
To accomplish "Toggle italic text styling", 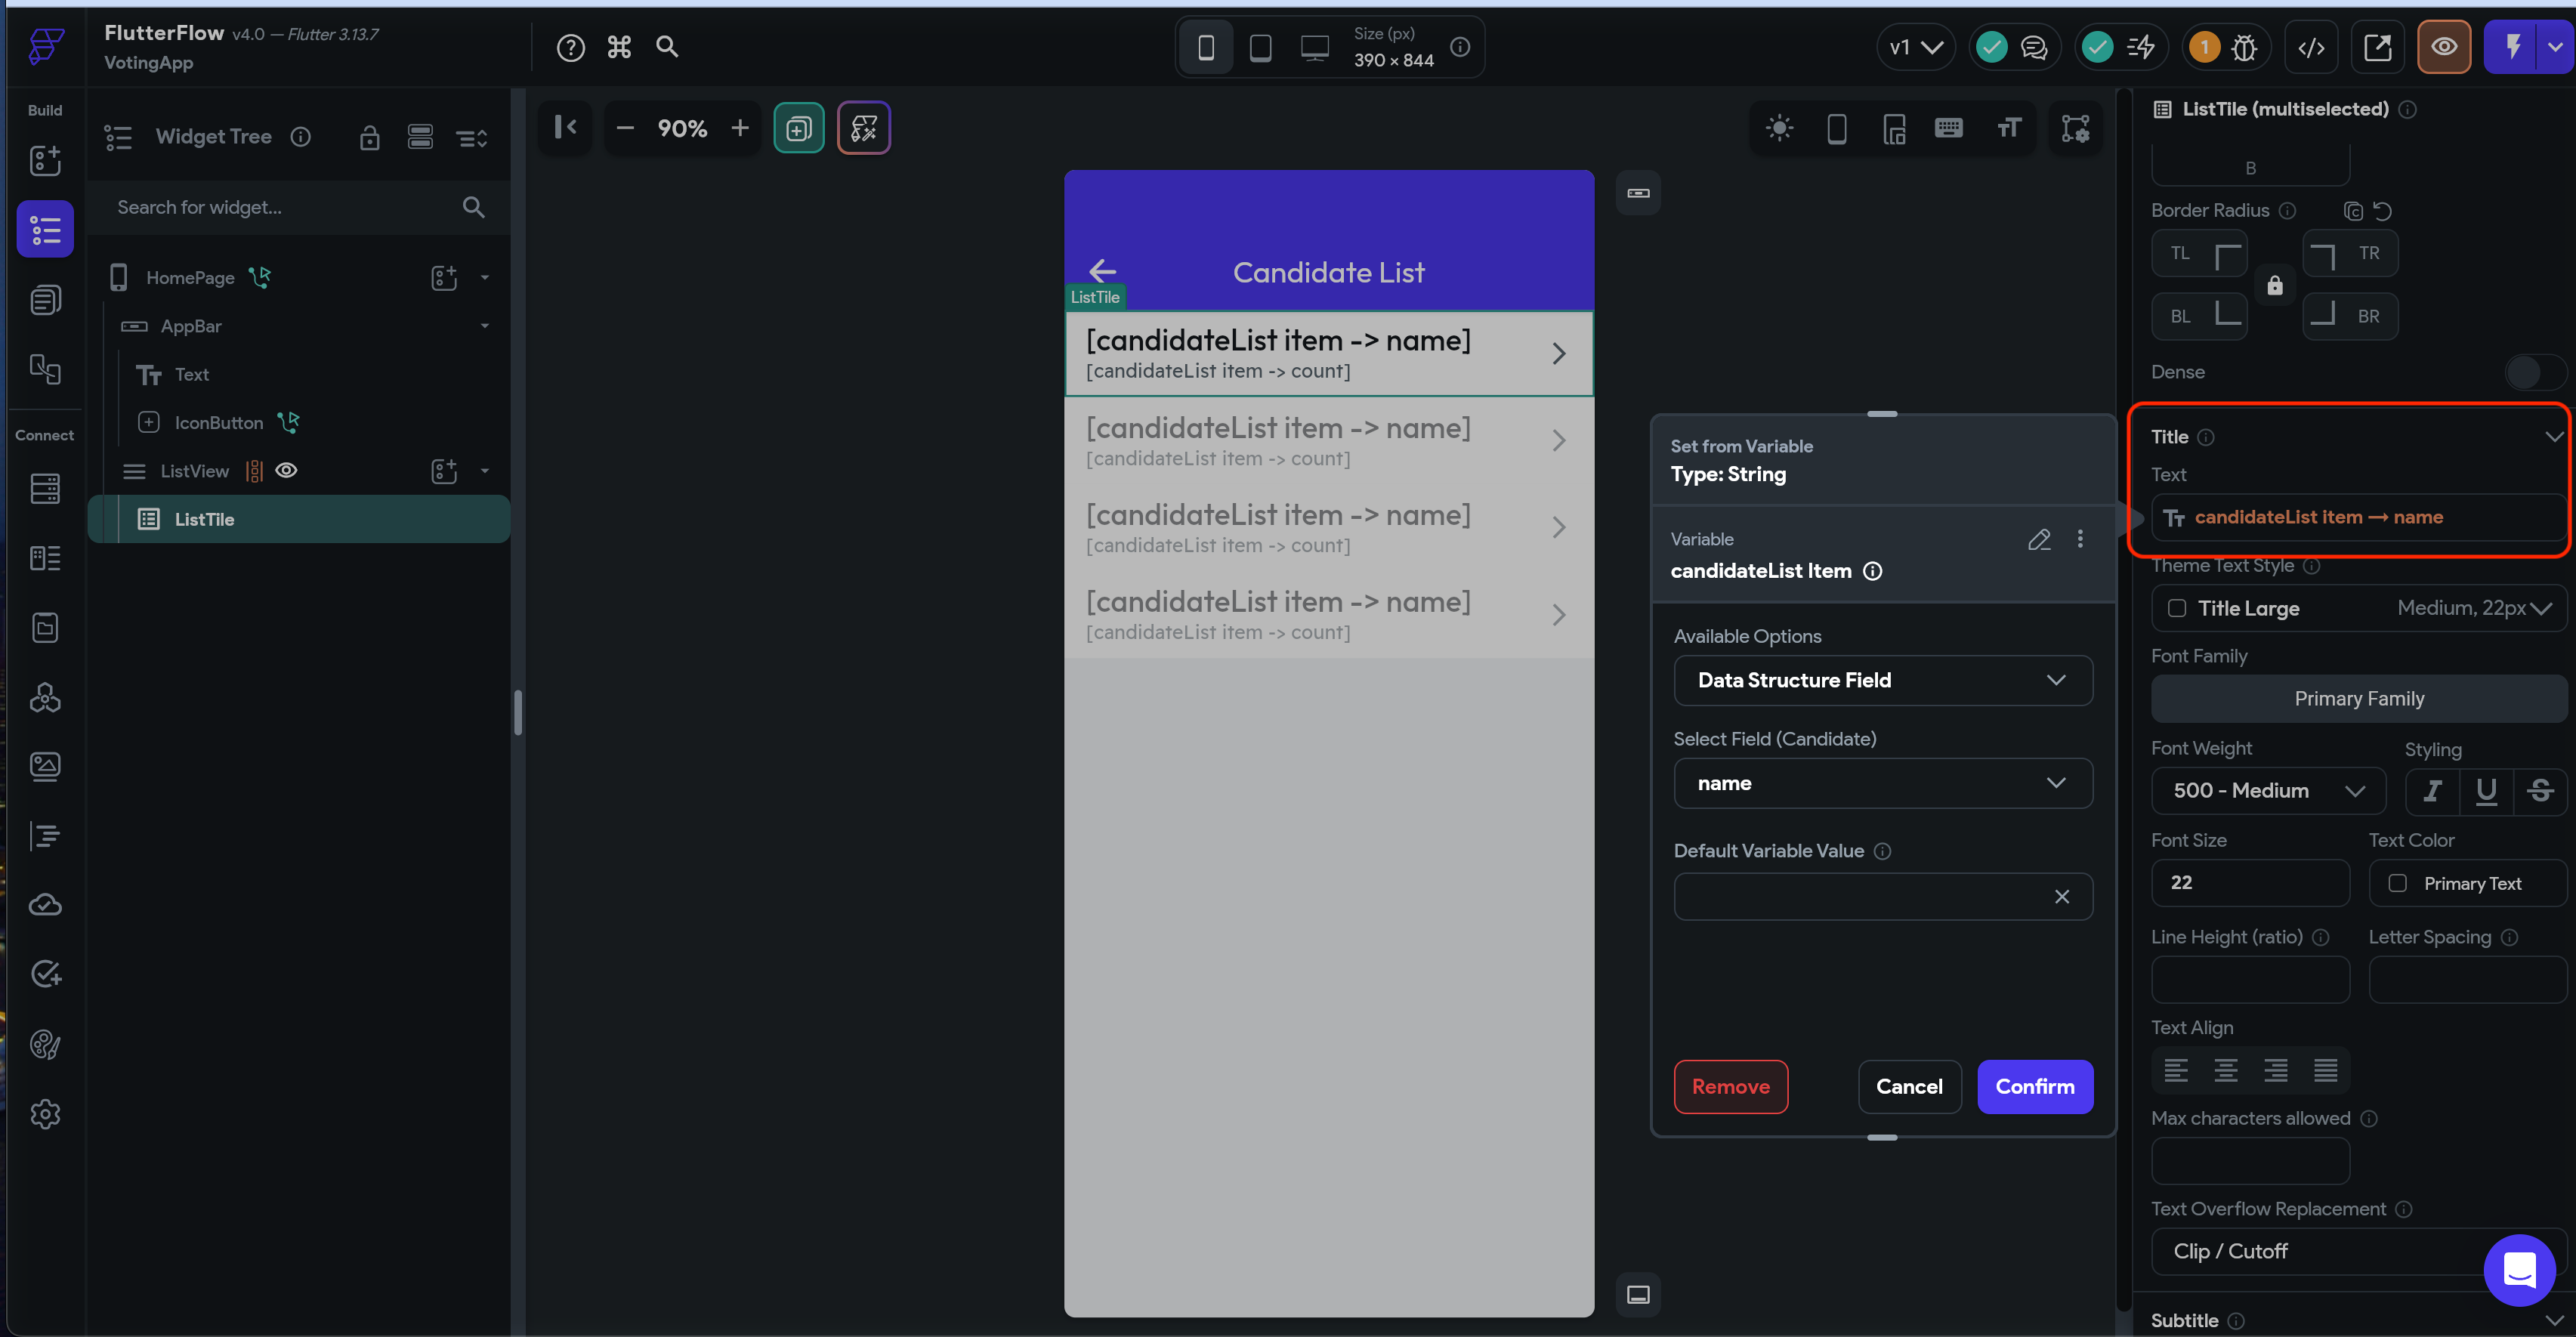I will pos(2432,791).
